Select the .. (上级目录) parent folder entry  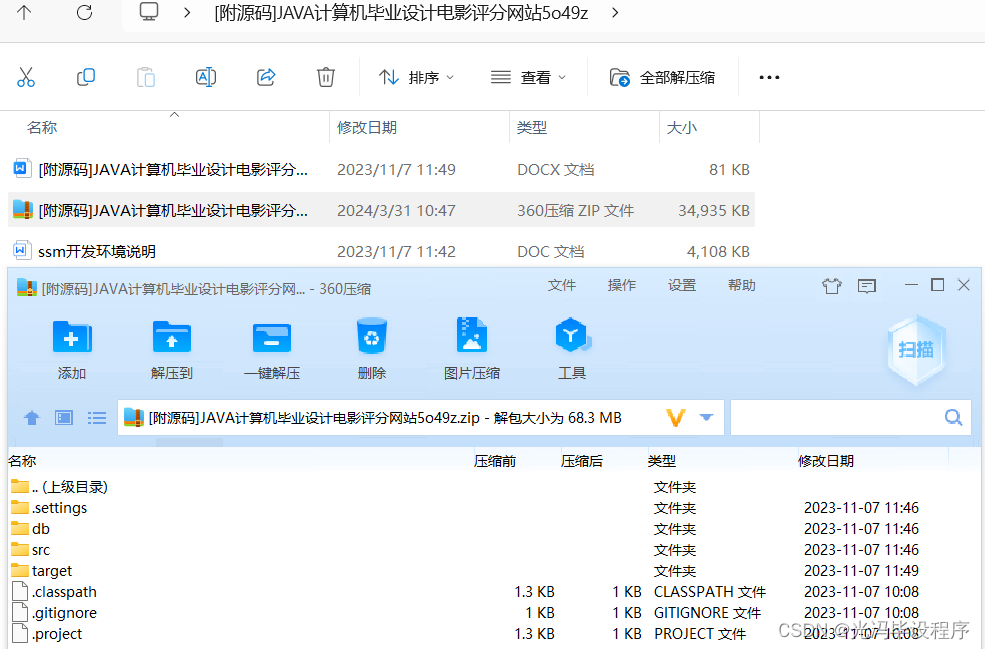coord(60,487)
